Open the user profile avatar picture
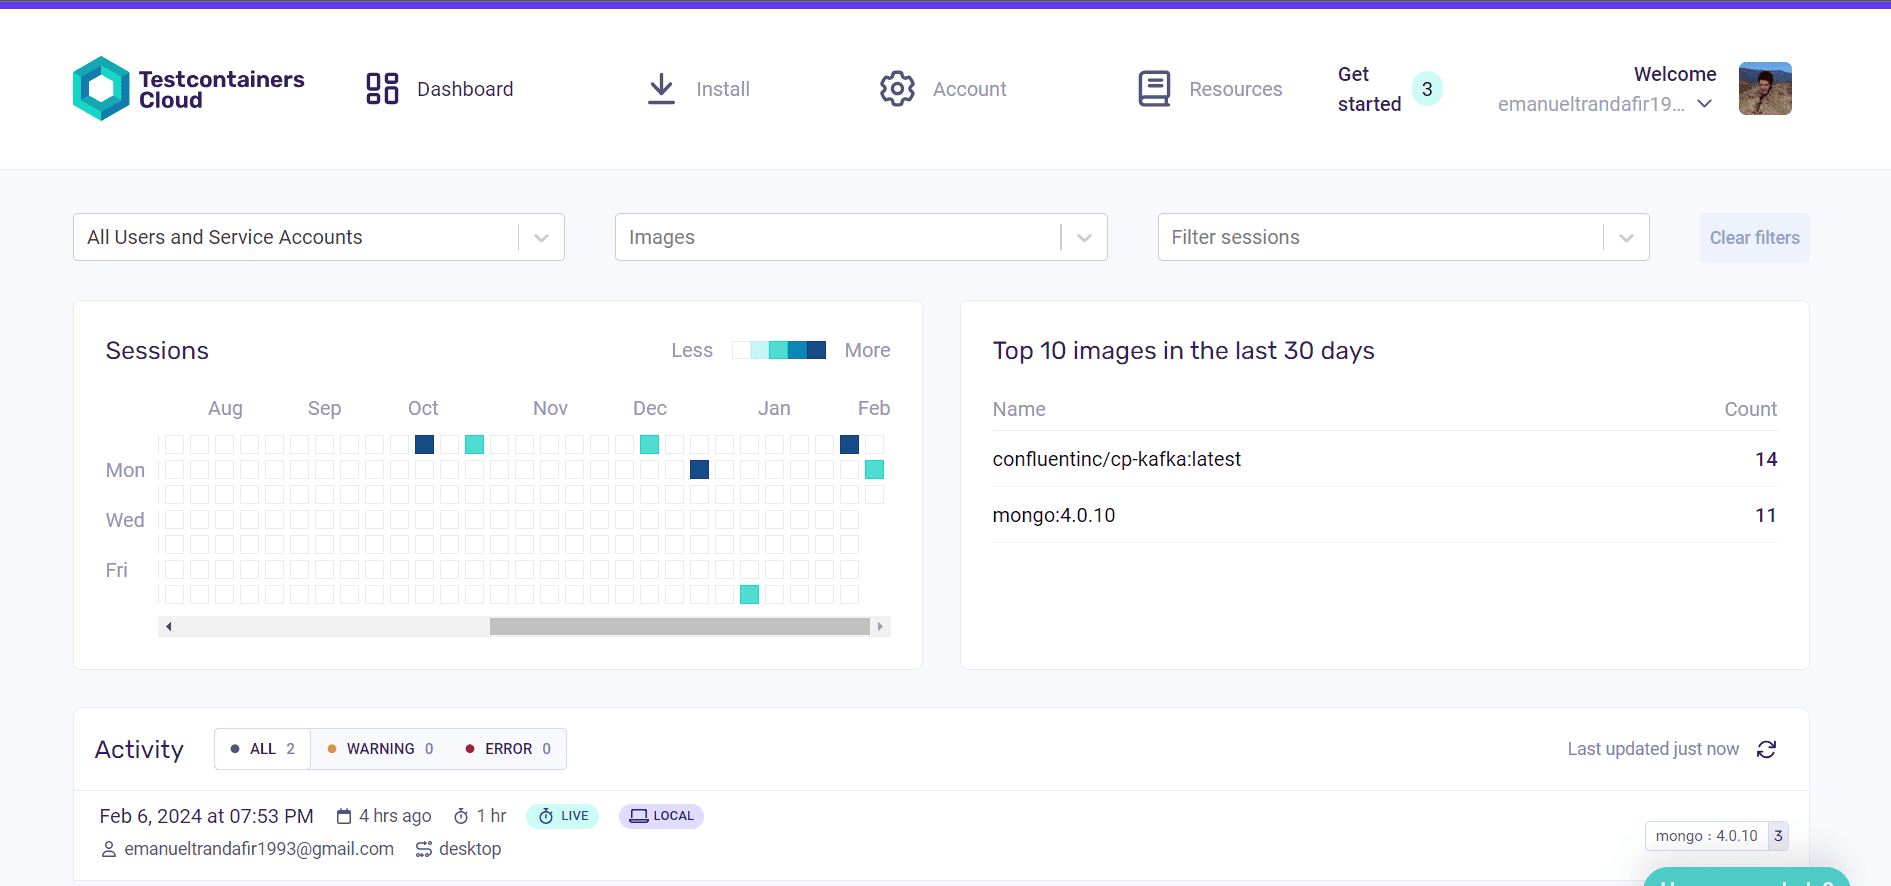1891x886 pixels. point(1765,88)
